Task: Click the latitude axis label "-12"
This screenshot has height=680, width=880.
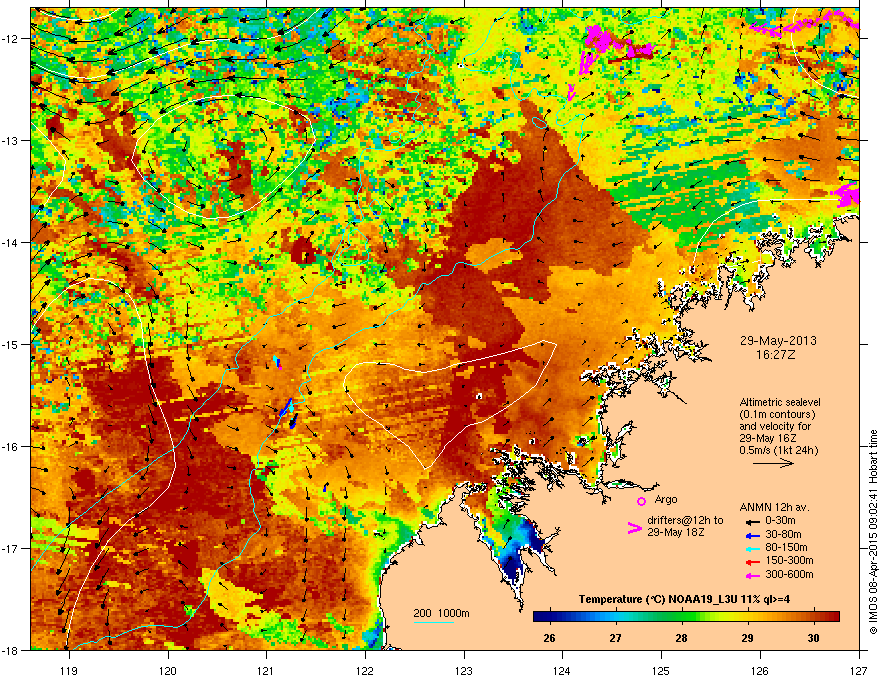Action: [x=11, y=38]
